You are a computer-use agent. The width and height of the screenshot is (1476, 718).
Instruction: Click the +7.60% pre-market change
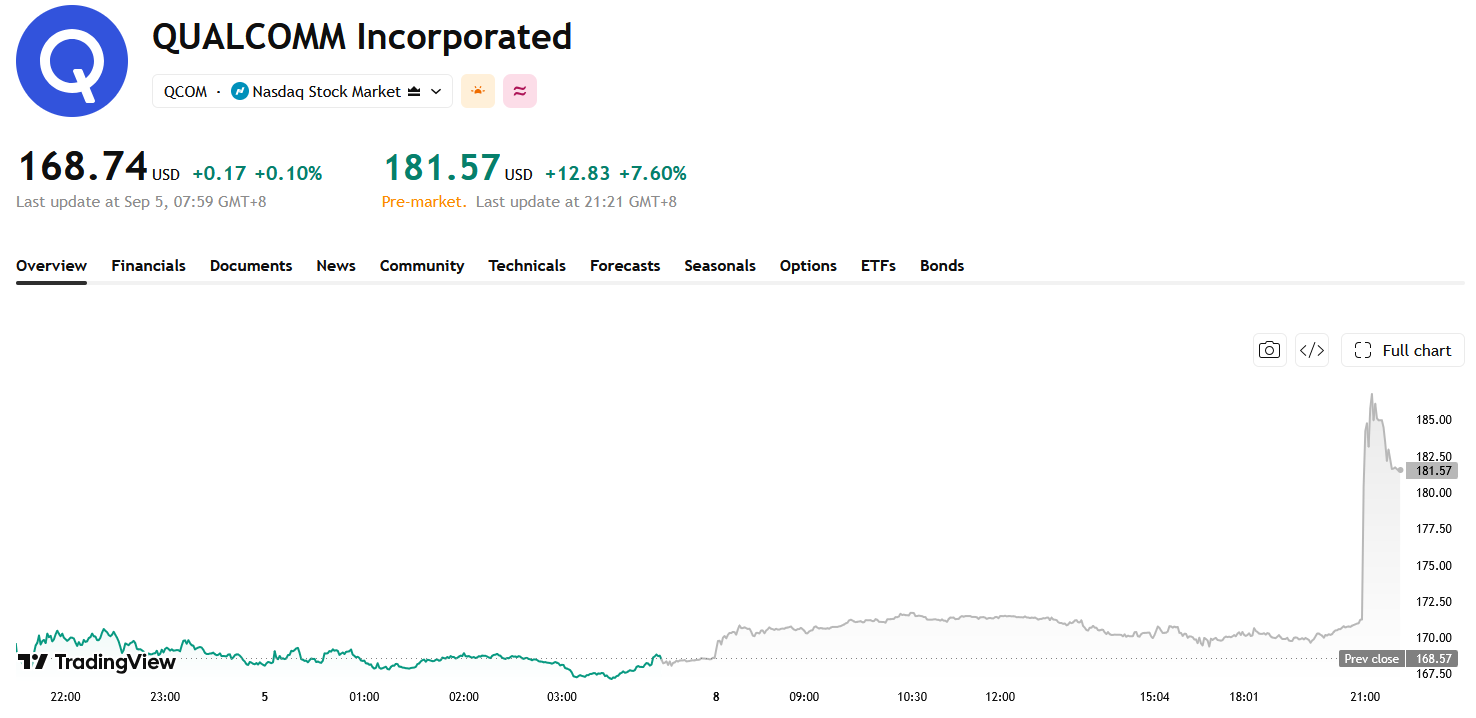click(x=653, y=174)
